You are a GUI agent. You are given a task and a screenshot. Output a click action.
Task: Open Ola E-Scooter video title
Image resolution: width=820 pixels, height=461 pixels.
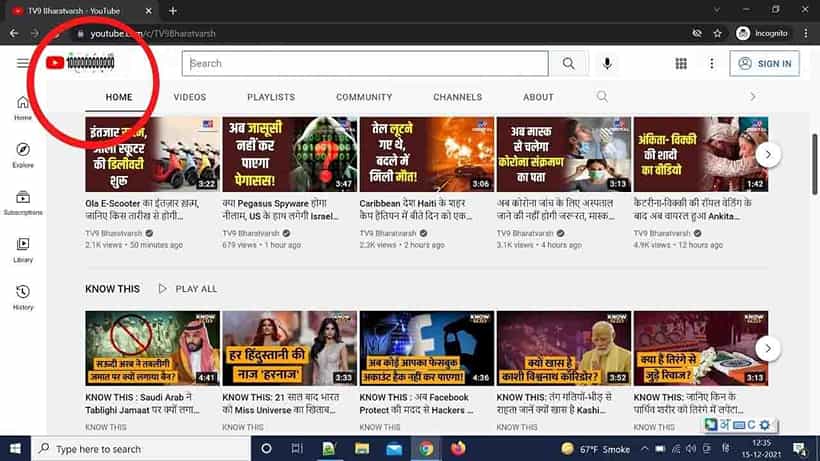coord(142,209)
